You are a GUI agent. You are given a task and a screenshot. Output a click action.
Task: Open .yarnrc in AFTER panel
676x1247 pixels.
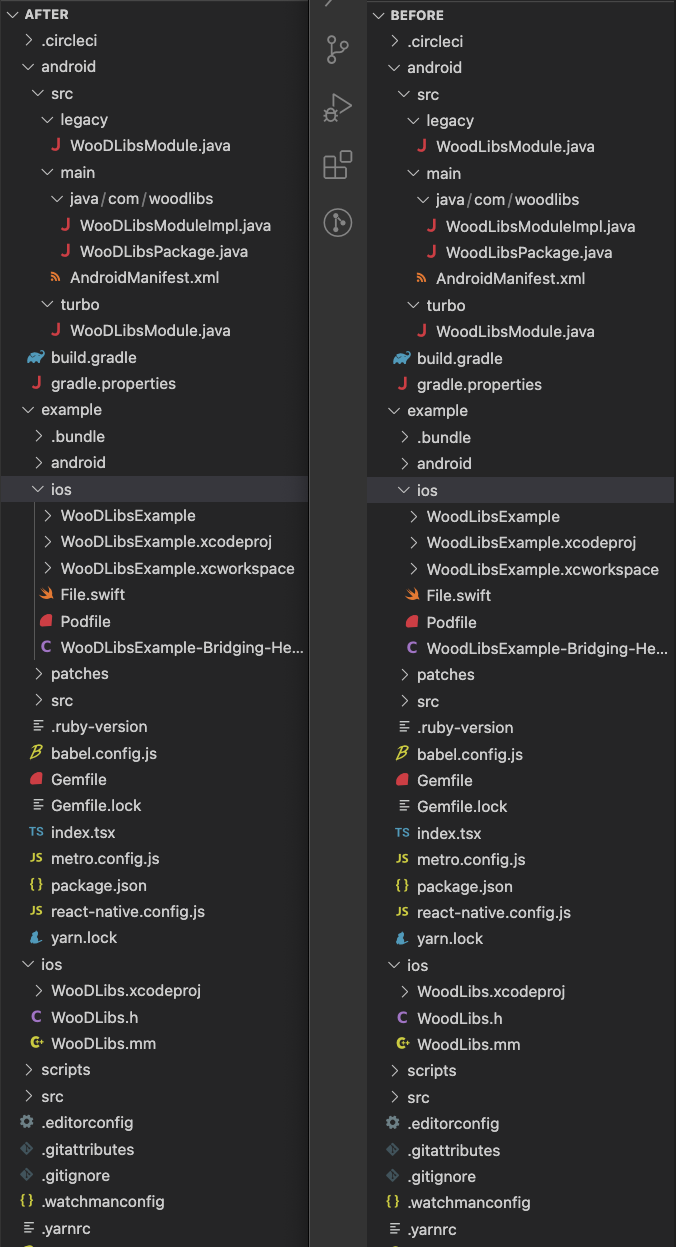66,1228
